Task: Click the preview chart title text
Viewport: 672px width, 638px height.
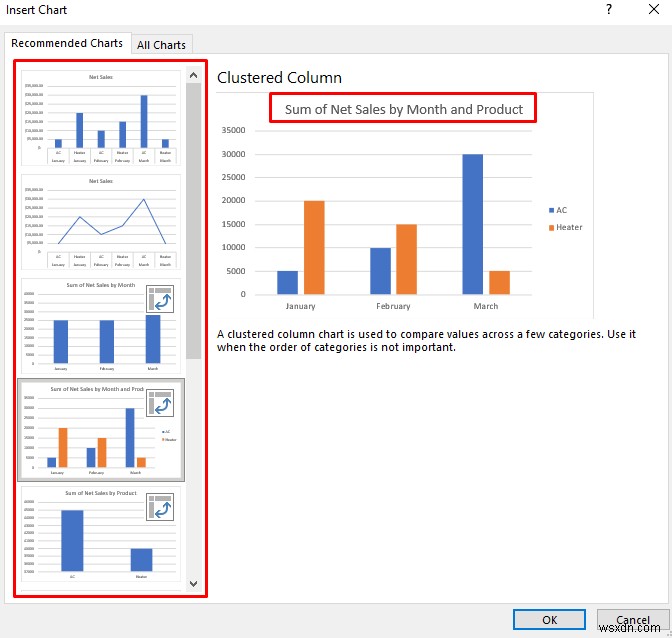Action: (x=404, y=109)
